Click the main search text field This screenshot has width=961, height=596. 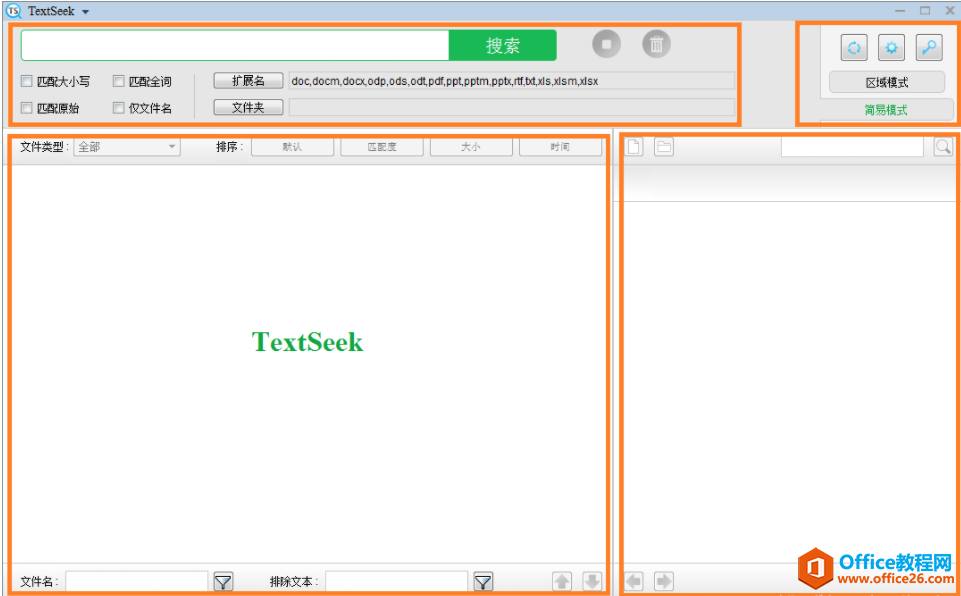pos(235,45)
